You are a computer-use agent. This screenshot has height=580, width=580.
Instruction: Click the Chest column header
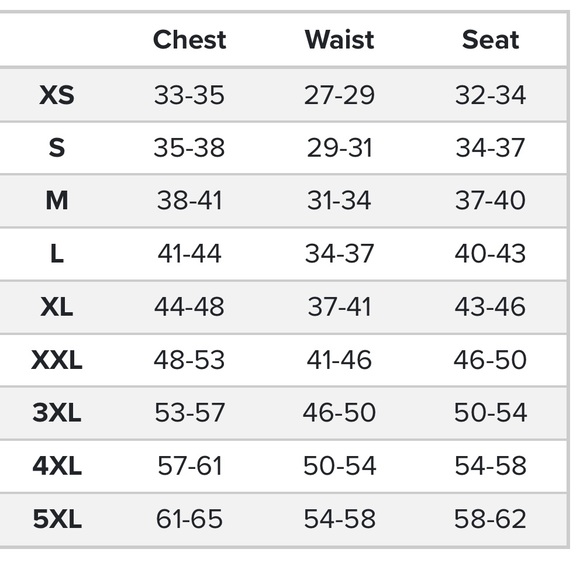pyautogui.click(x=189, y=40)
